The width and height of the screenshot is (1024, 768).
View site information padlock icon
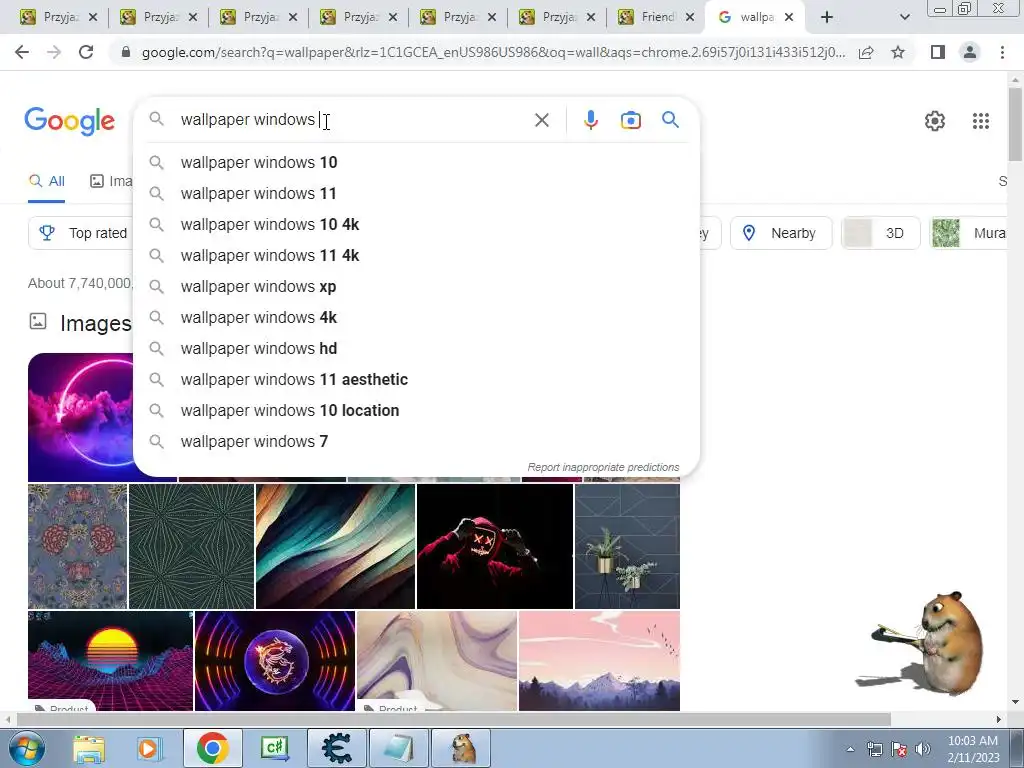[x=126, y=52]
